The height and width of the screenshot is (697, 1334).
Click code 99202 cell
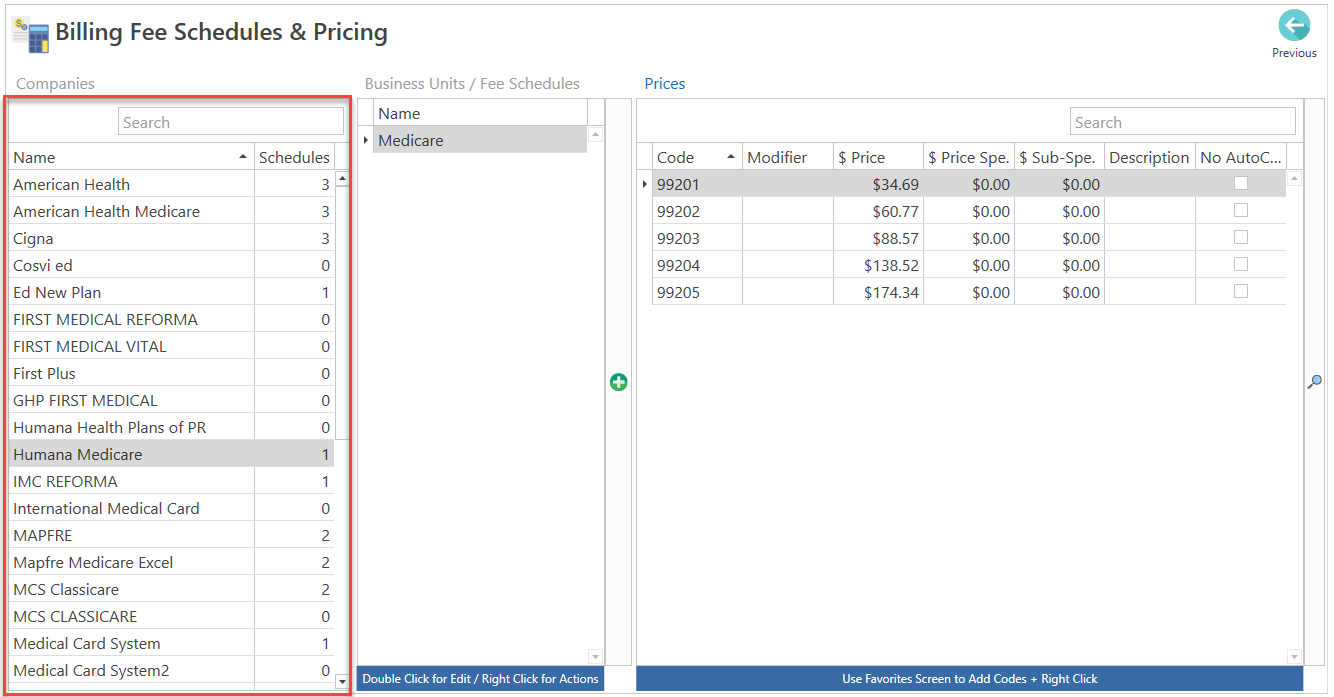[697, 211]
